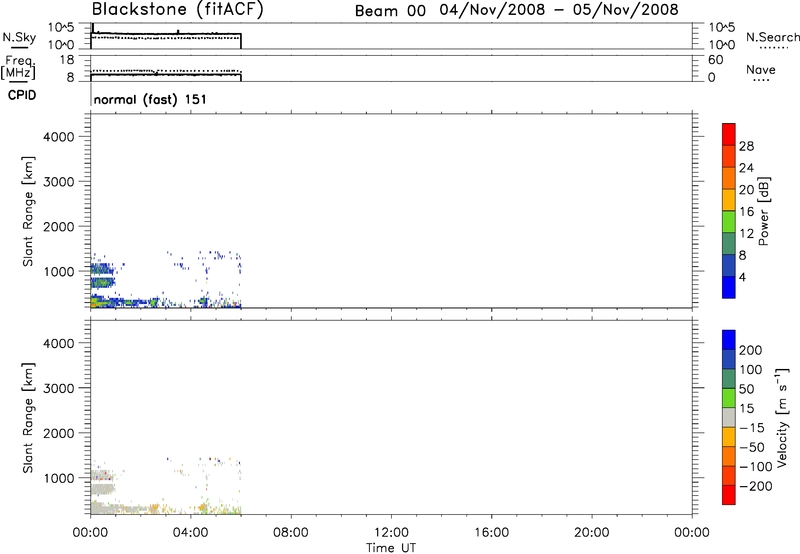The width and height of the screenshot is (800, 554).
Task: Click "Slant Range [km]" label of power panel
Action: (28, 211)
